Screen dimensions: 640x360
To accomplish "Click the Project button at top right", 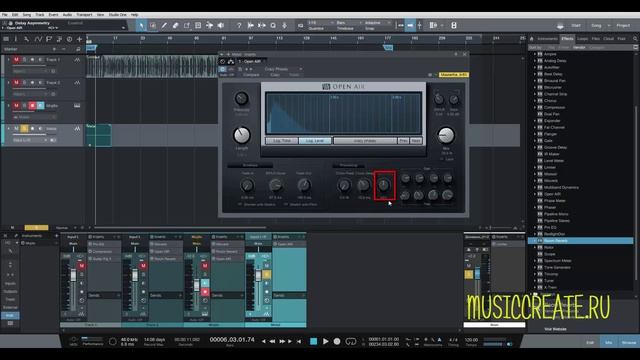I will tap(623, 25).
